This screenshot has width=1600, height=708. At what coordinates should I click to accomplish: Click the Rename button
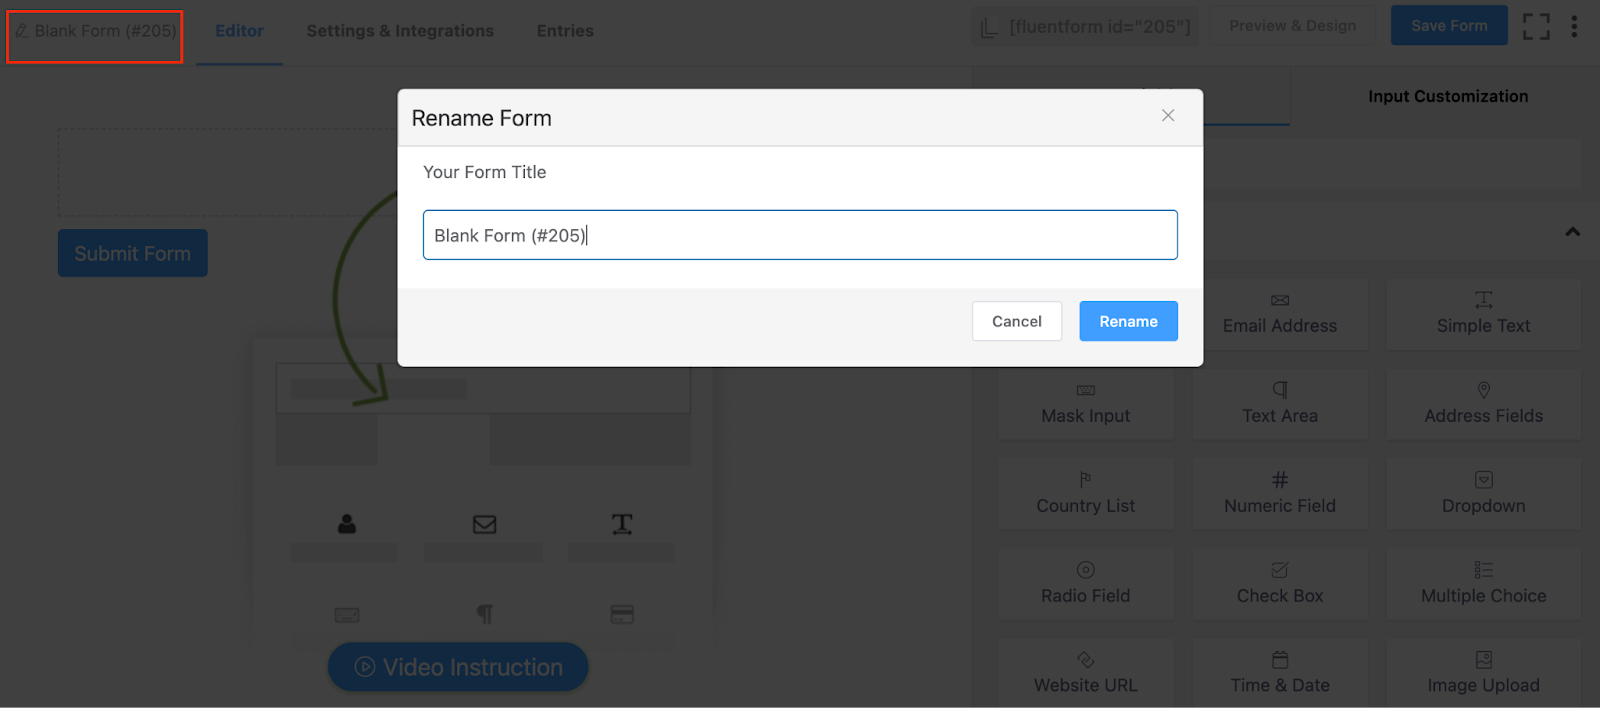click(x=1128, y=321)
